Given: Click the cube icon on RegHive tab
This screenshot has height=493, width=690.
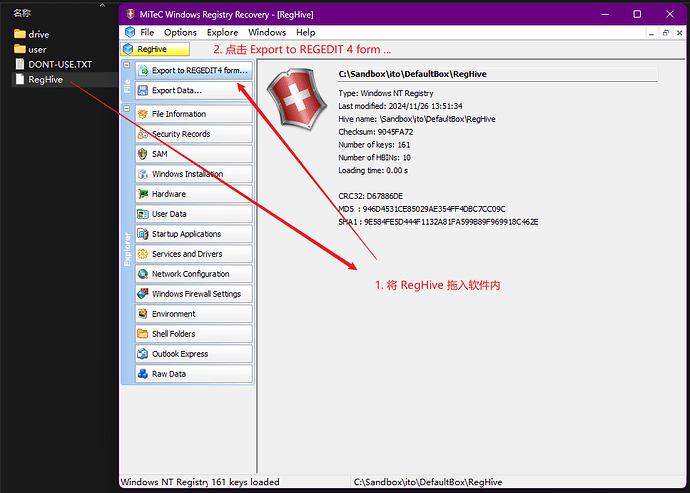Looking at the screenshot, I should coord(128,49).
